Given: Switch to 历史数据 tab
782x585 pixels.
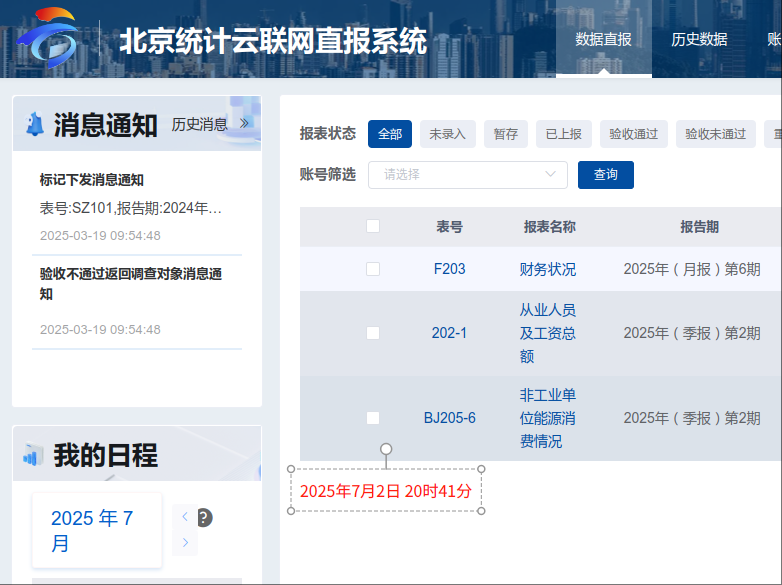Looking at the screenshot, I should pyautogui.click(x=699, y=39).
